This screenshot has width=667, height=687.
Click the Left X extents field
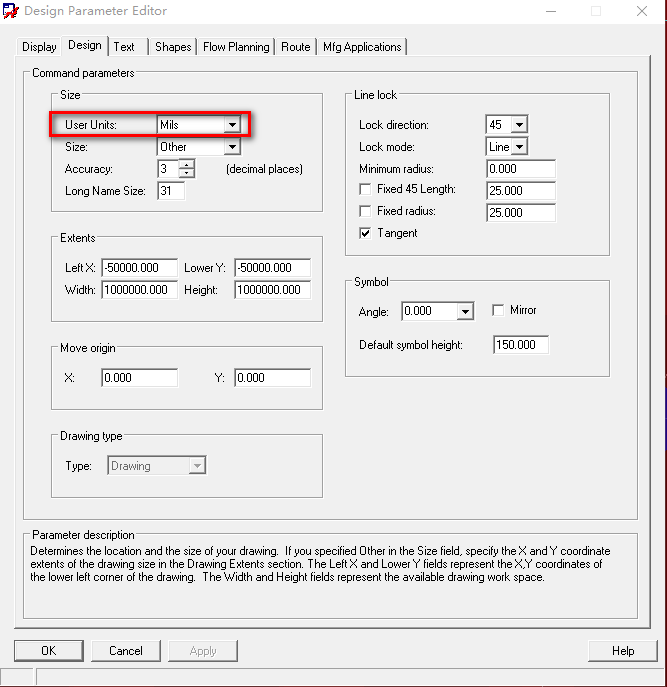(x=140, y=268)
